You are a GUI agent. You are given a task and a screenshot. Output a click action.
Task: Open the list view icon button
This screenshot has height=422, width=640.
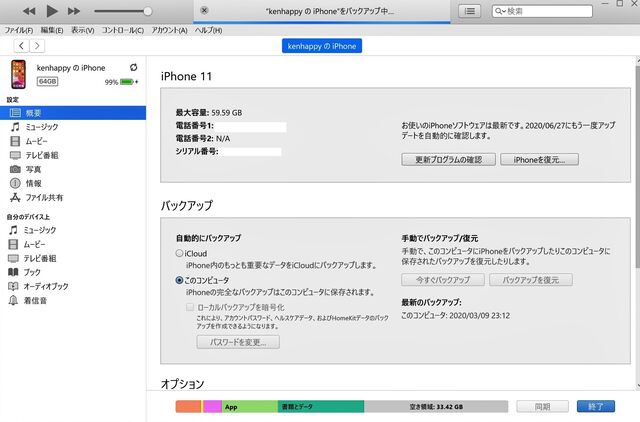470,11
